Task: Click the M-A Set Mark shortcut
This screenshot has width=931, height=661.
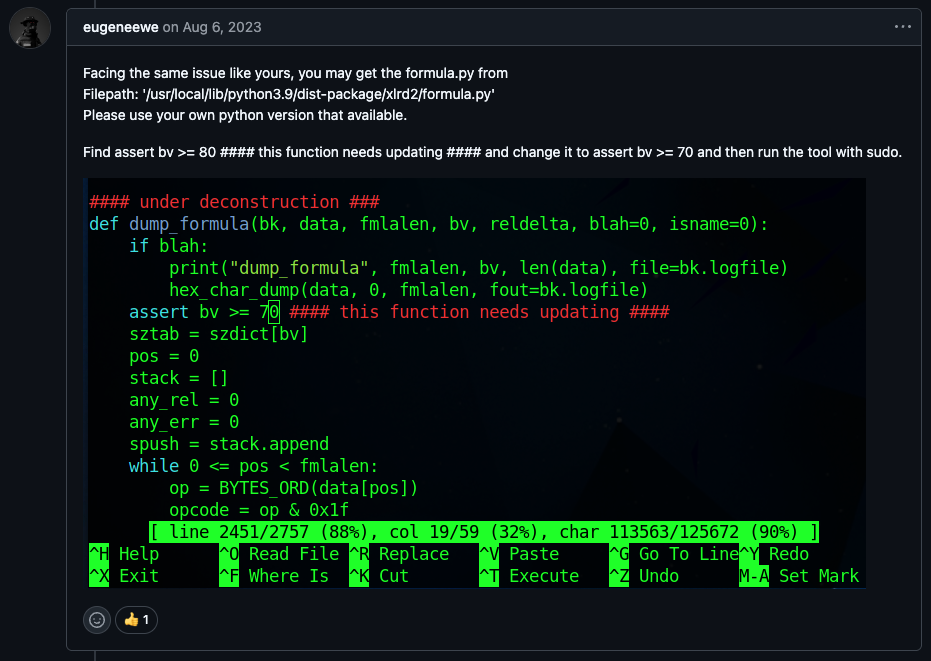Action: (798, 576)
